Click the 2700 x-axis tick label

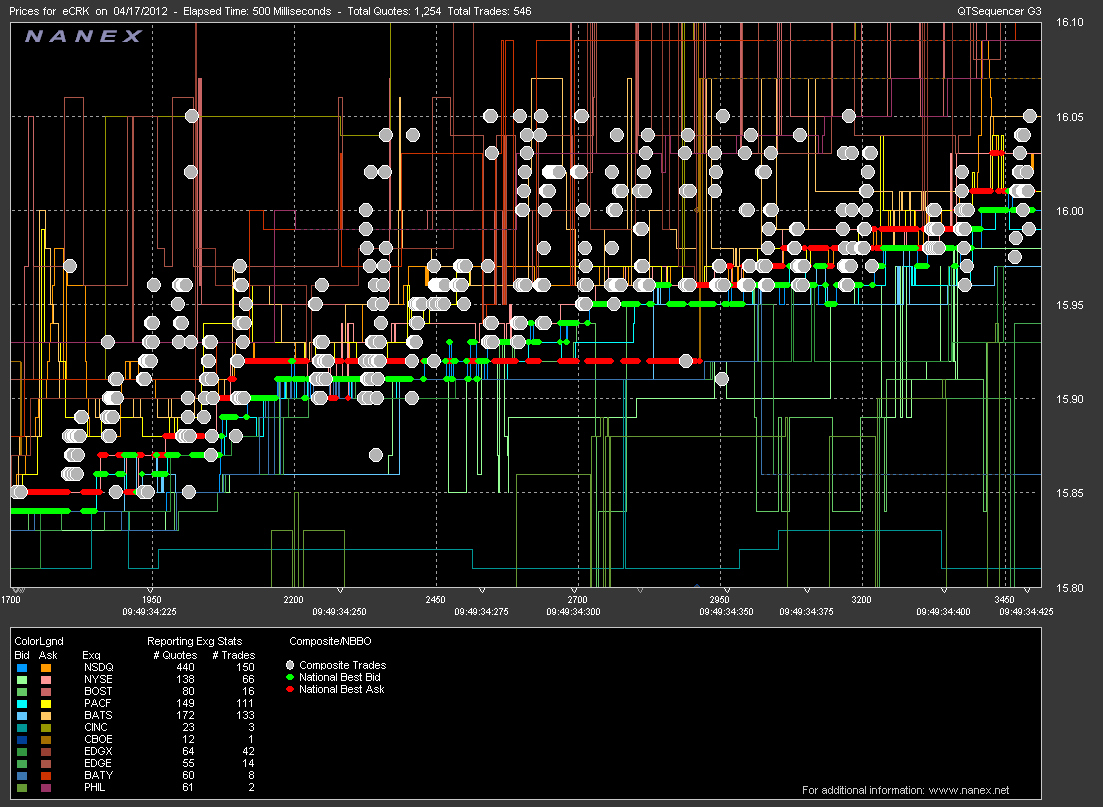tap(577, 600)
